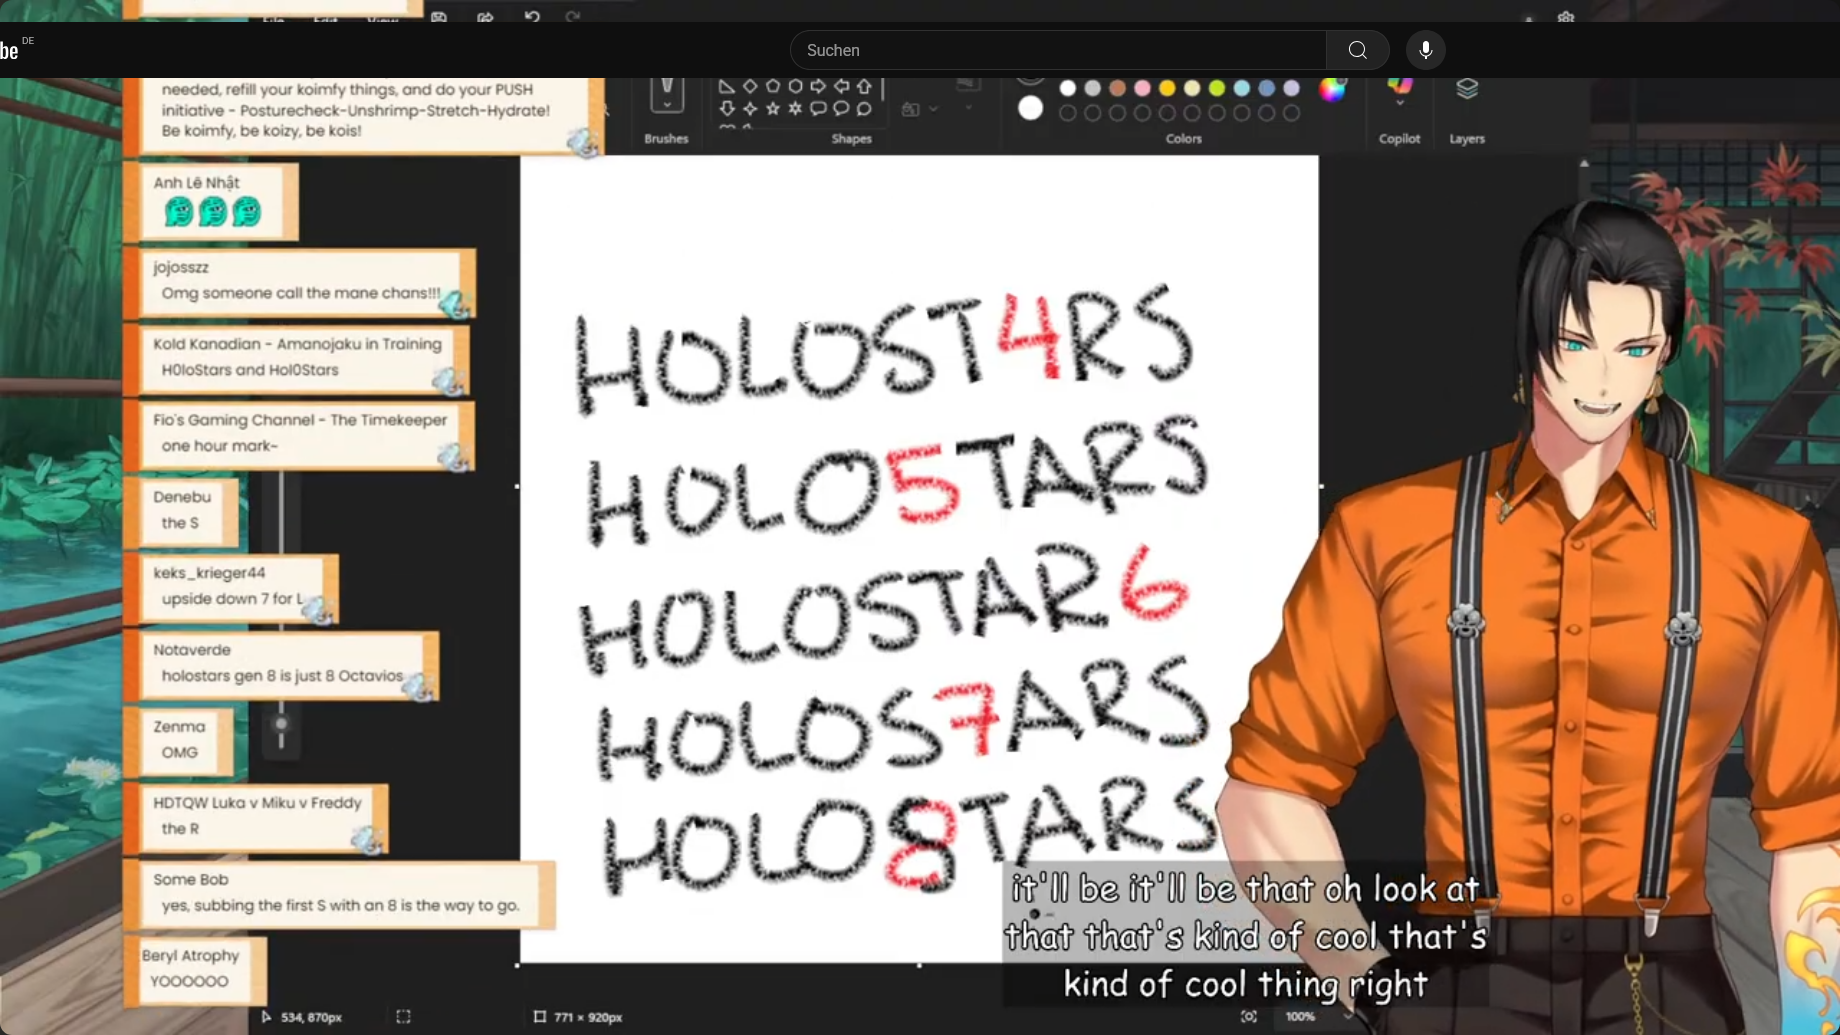The image size is (1840, 1035).
Task: Pick the rounded speech bubble shape
Action: tap(818, 108)
